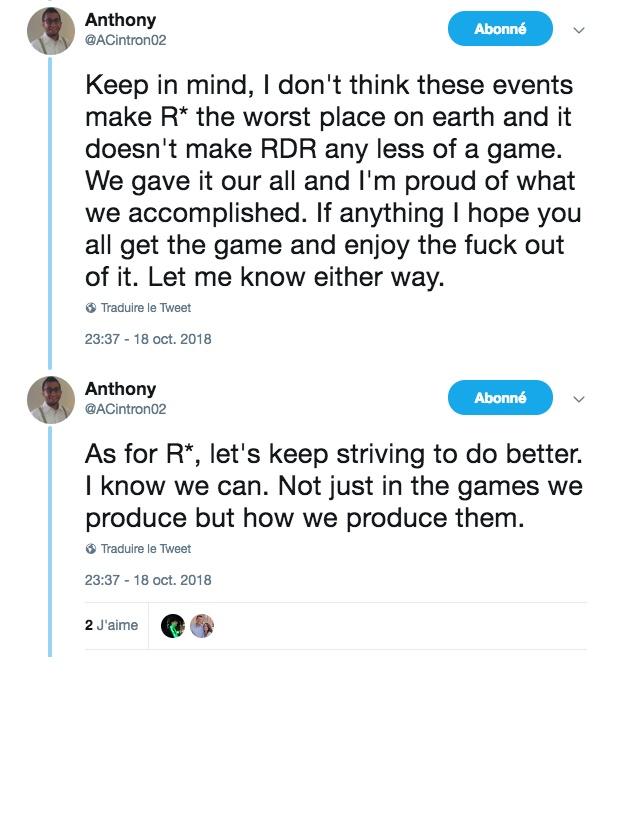Open the second tweet's 23:37 timestamp link
The height and width of the screenshot is (840, 625).
coord(148,580)
